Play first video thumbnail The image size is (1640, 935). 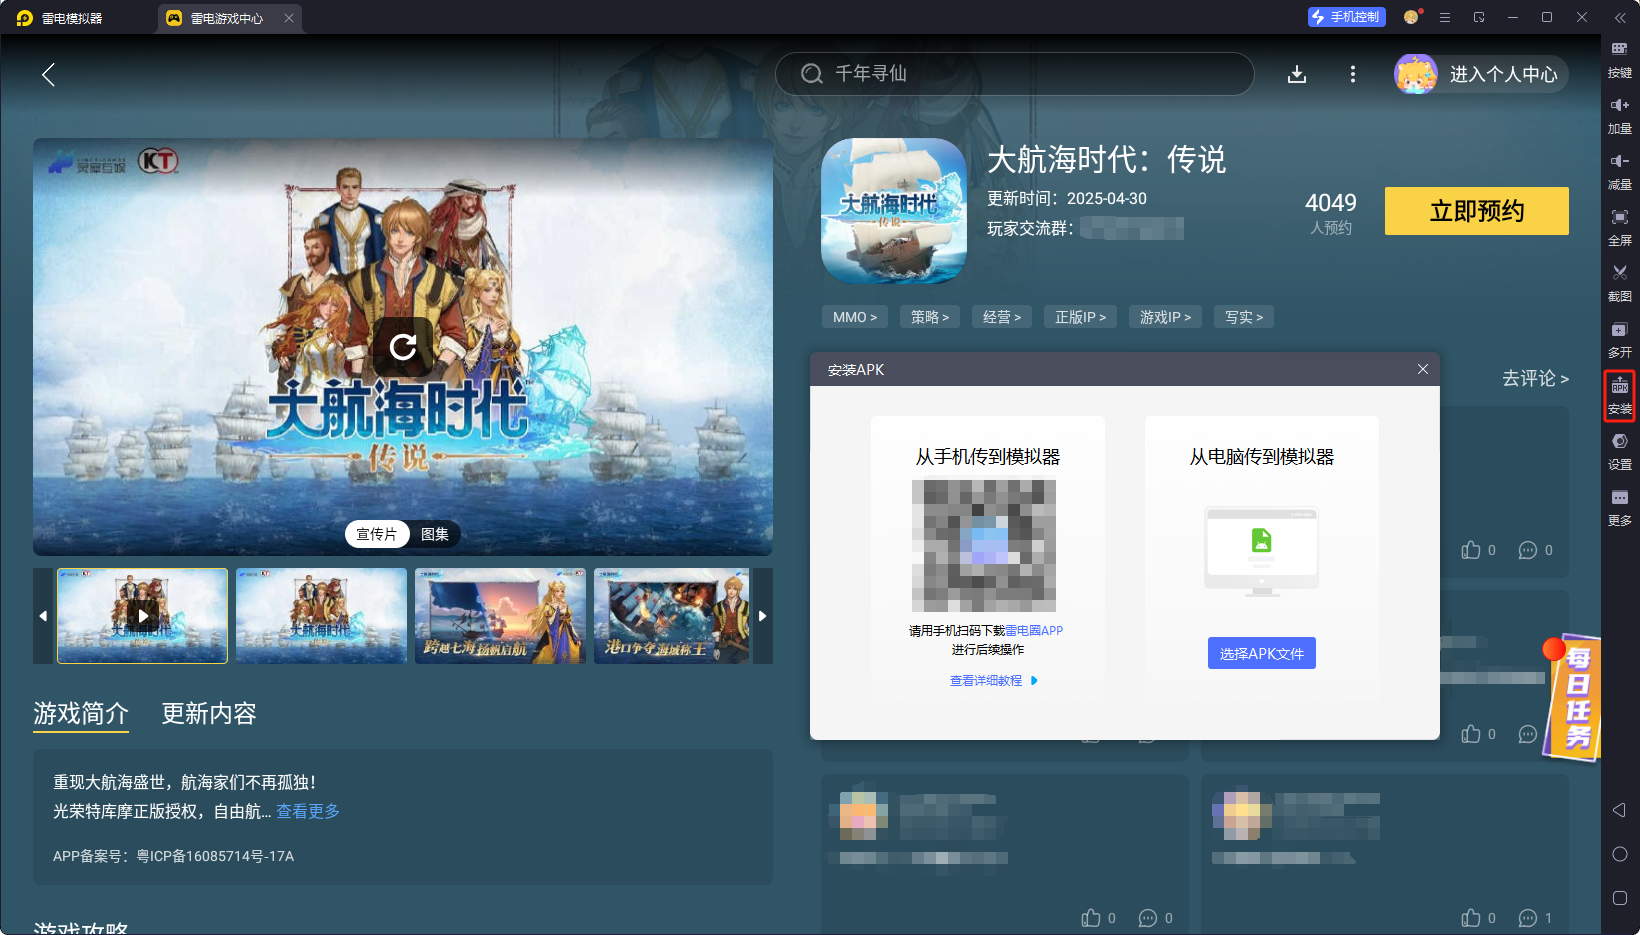tap(143, 616)
